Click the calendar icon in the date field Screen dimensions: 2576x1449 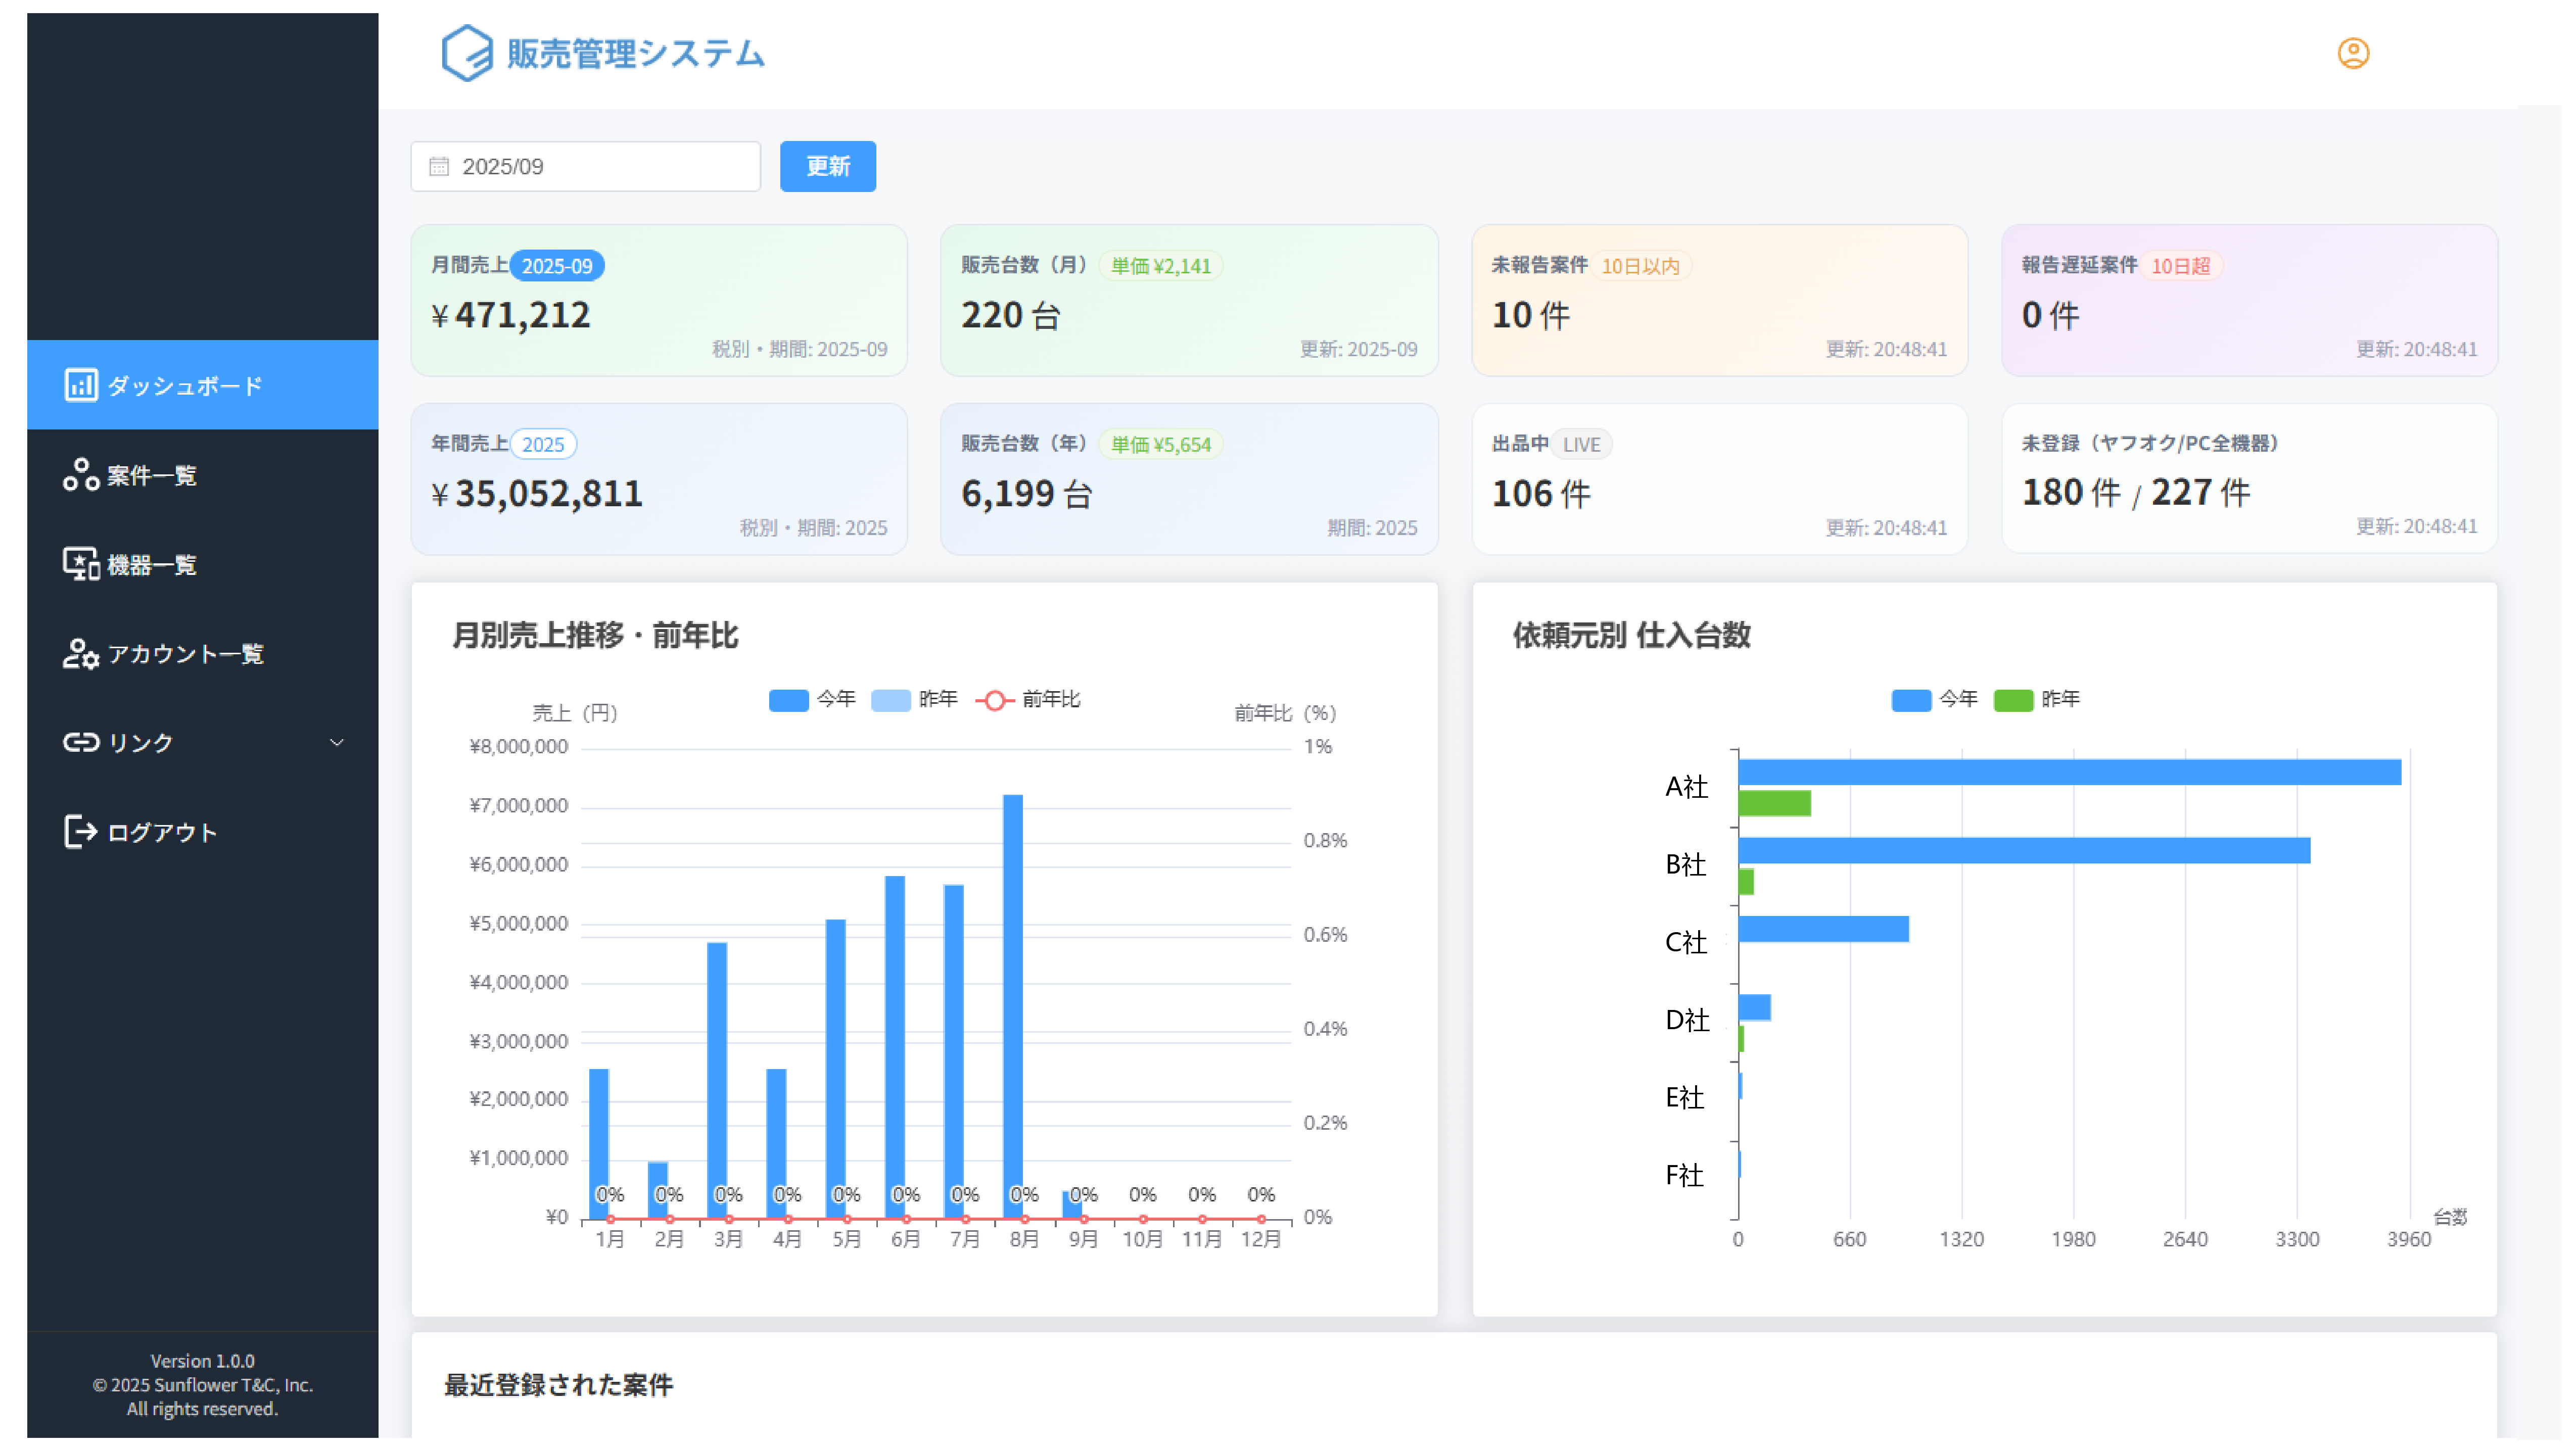pos(438,166)
